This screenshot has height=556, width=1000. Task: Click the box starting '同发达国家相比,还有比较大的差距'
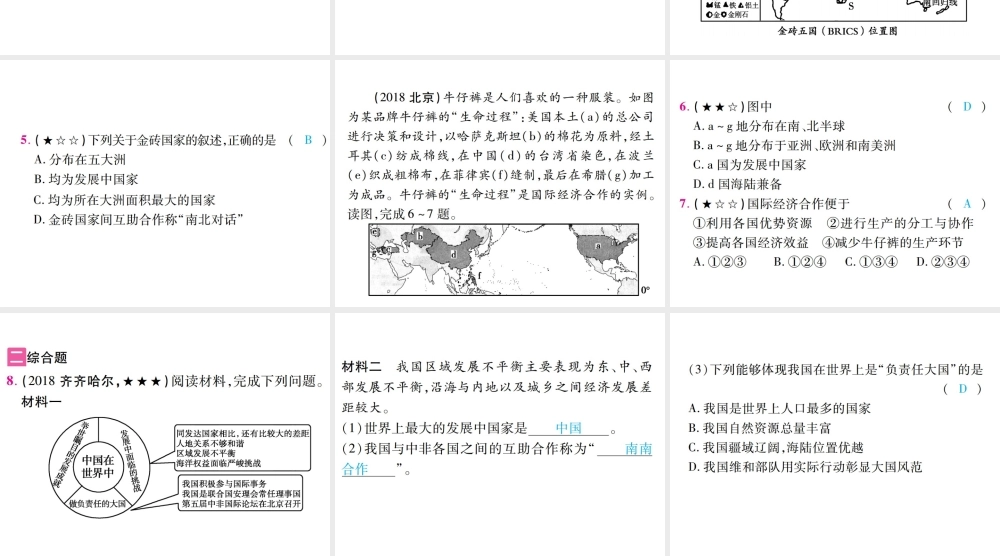pyautogui.click(x=242, y=448)
